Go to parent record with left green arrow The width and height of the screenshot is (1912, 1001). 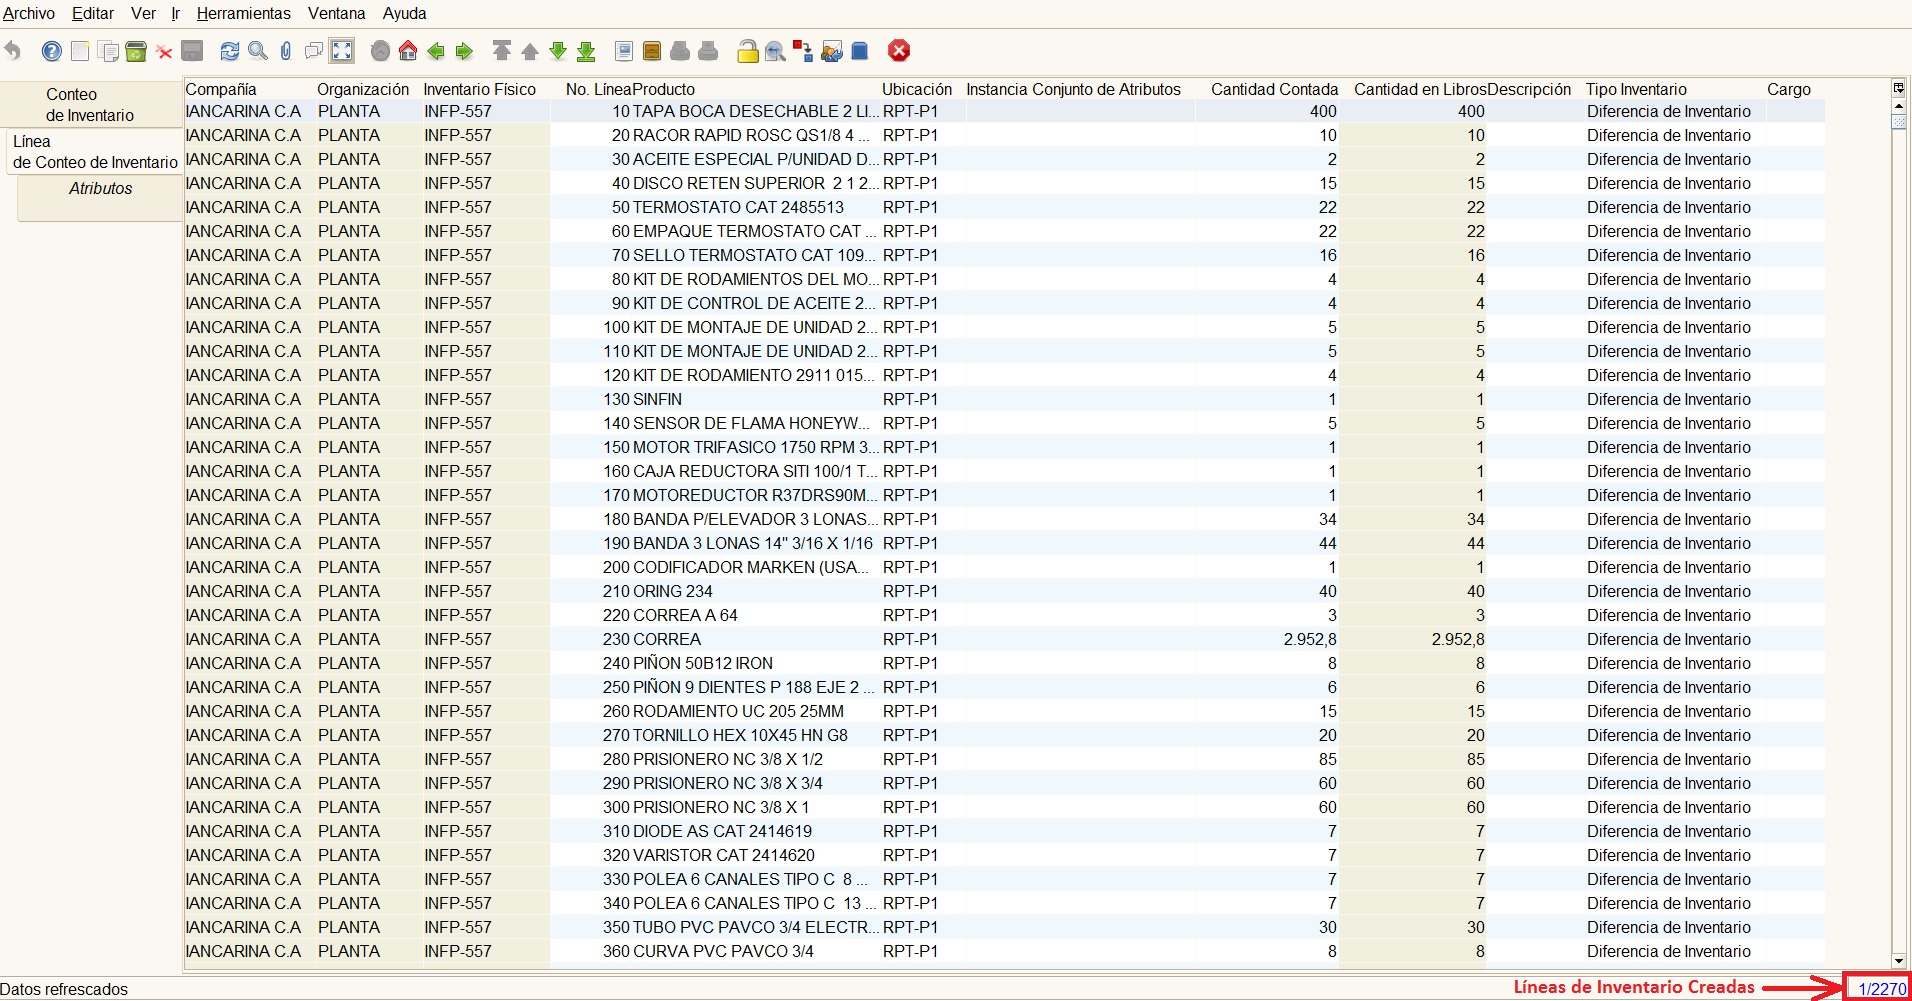[x=436, y=51]
